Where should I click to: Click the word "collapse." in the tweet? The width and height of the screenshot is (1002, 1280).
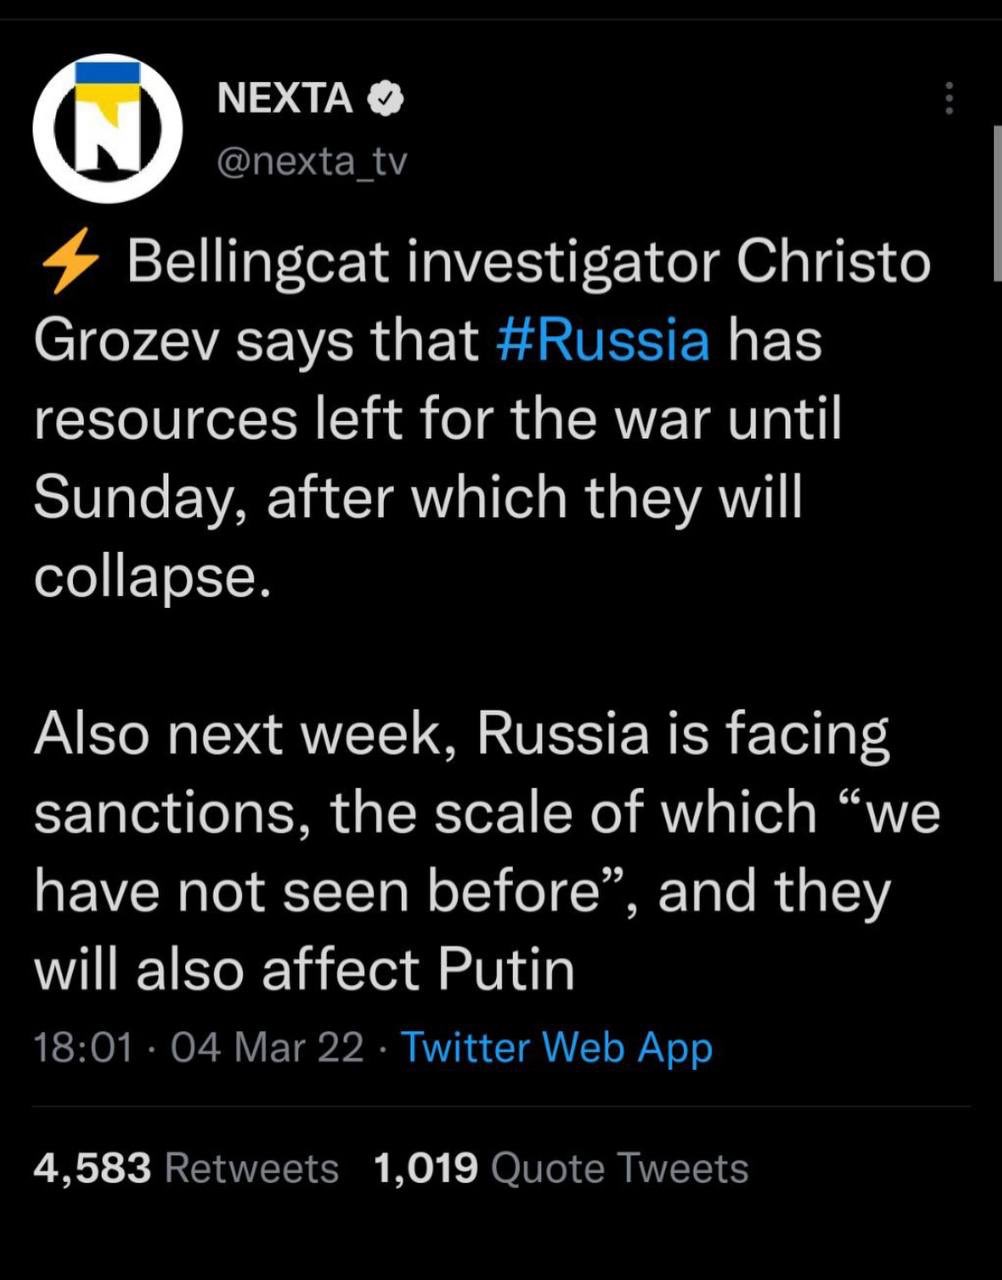152,577
